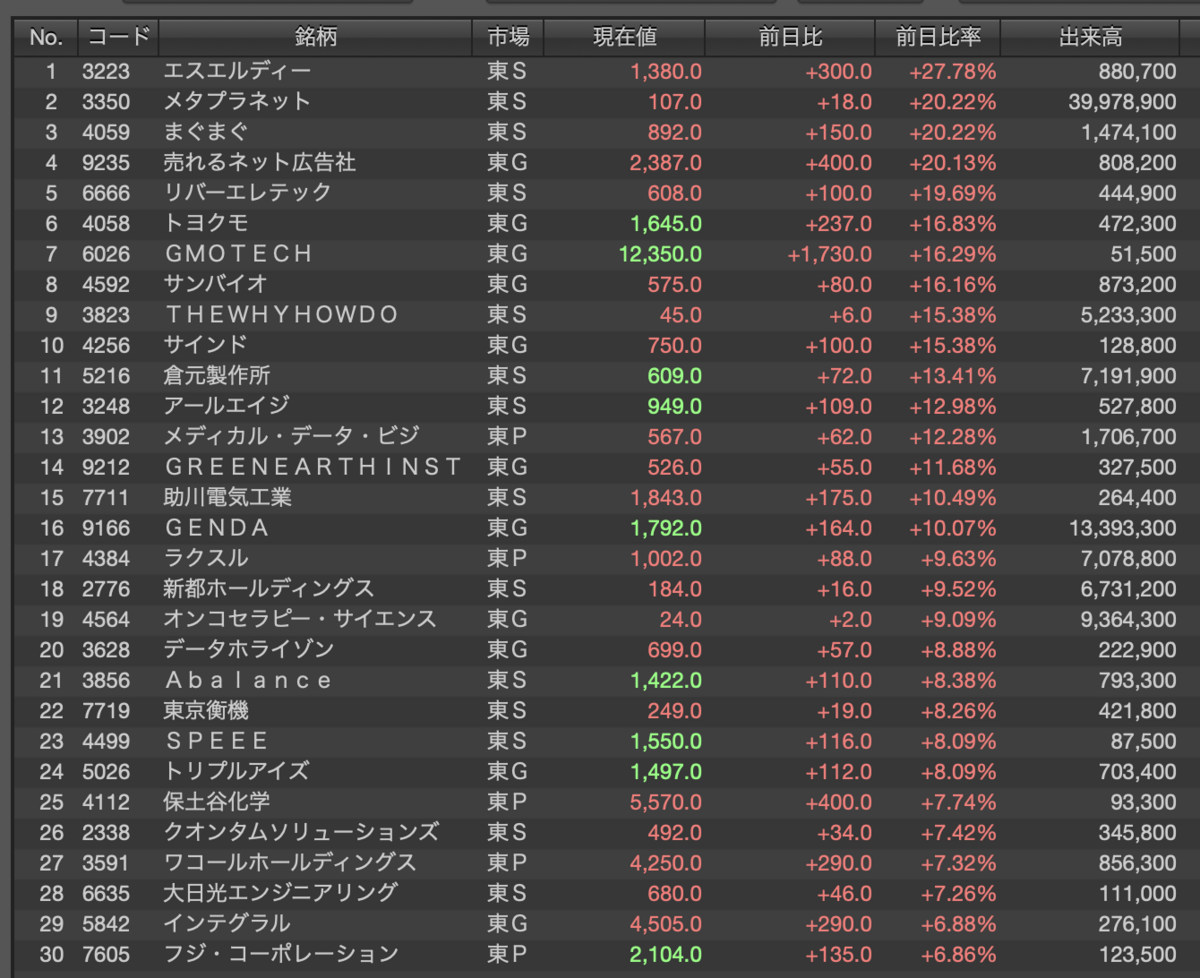Select the メディカル・データ・ビジ stock name
1200x978 pixels.
291,436
